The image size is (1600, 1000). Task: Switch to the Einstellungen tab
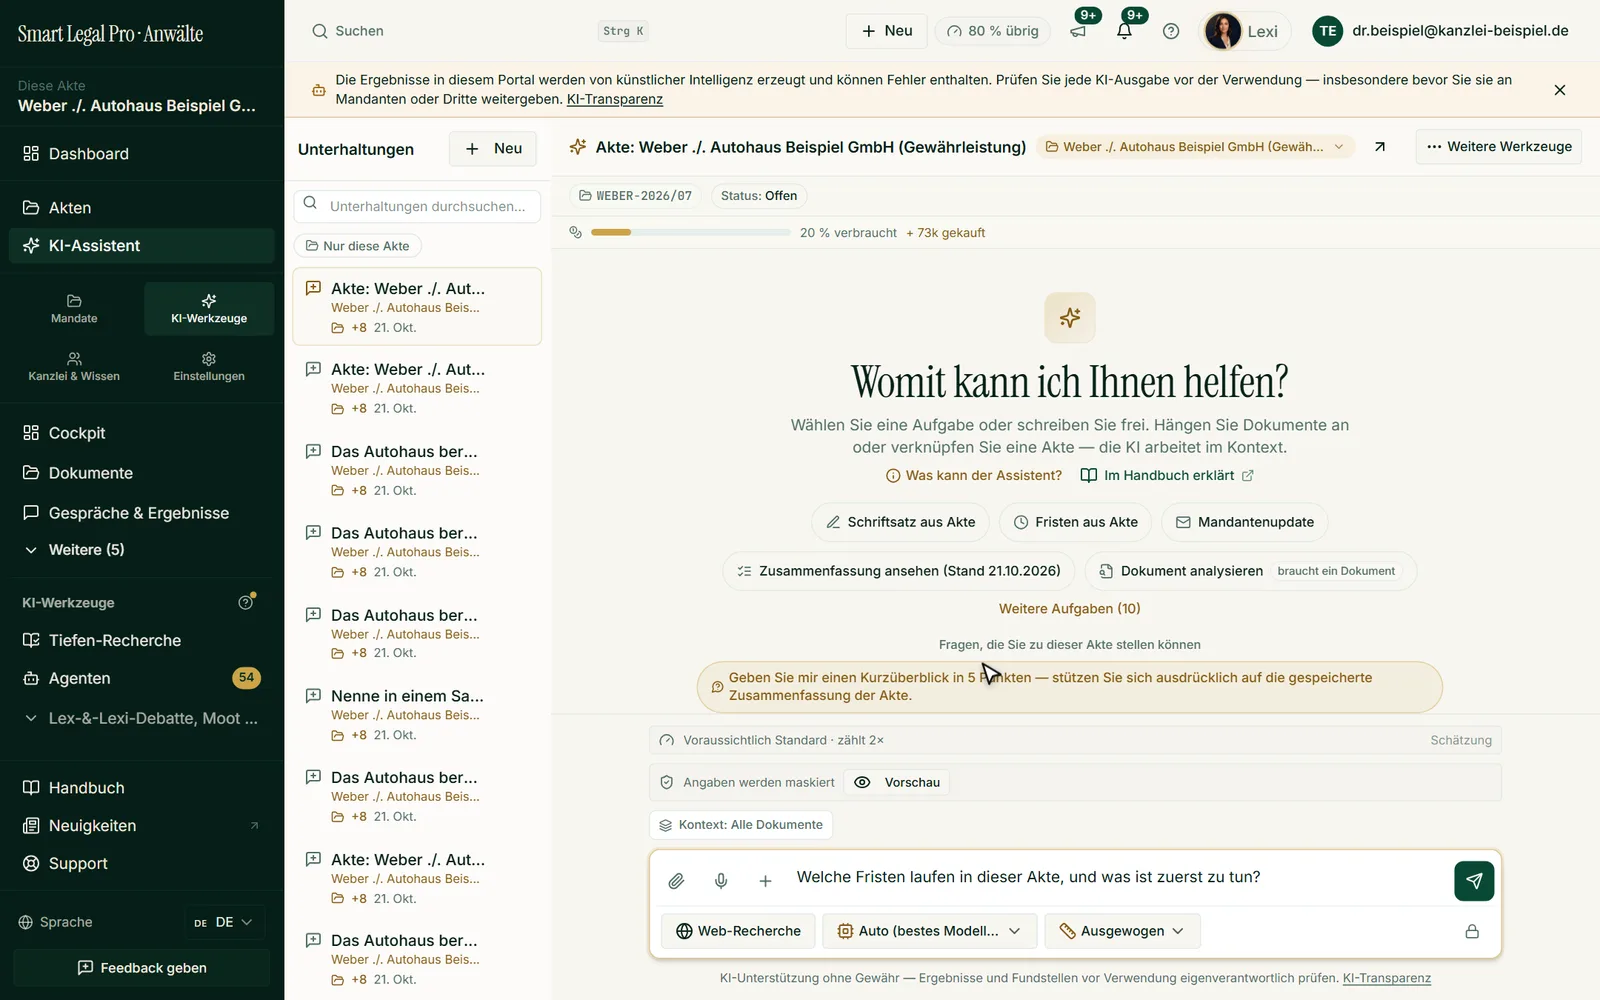pos(209,367)
